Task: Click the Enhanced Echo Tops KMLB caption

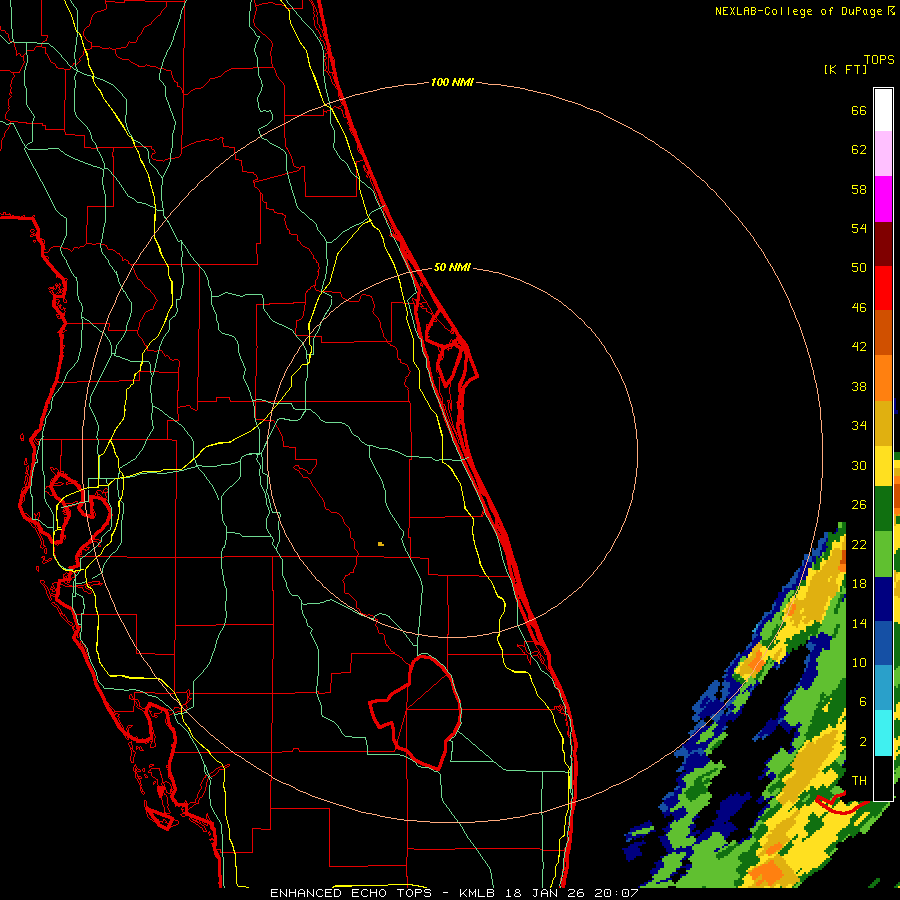Action: pyautogui.click(x=454, y=893)
